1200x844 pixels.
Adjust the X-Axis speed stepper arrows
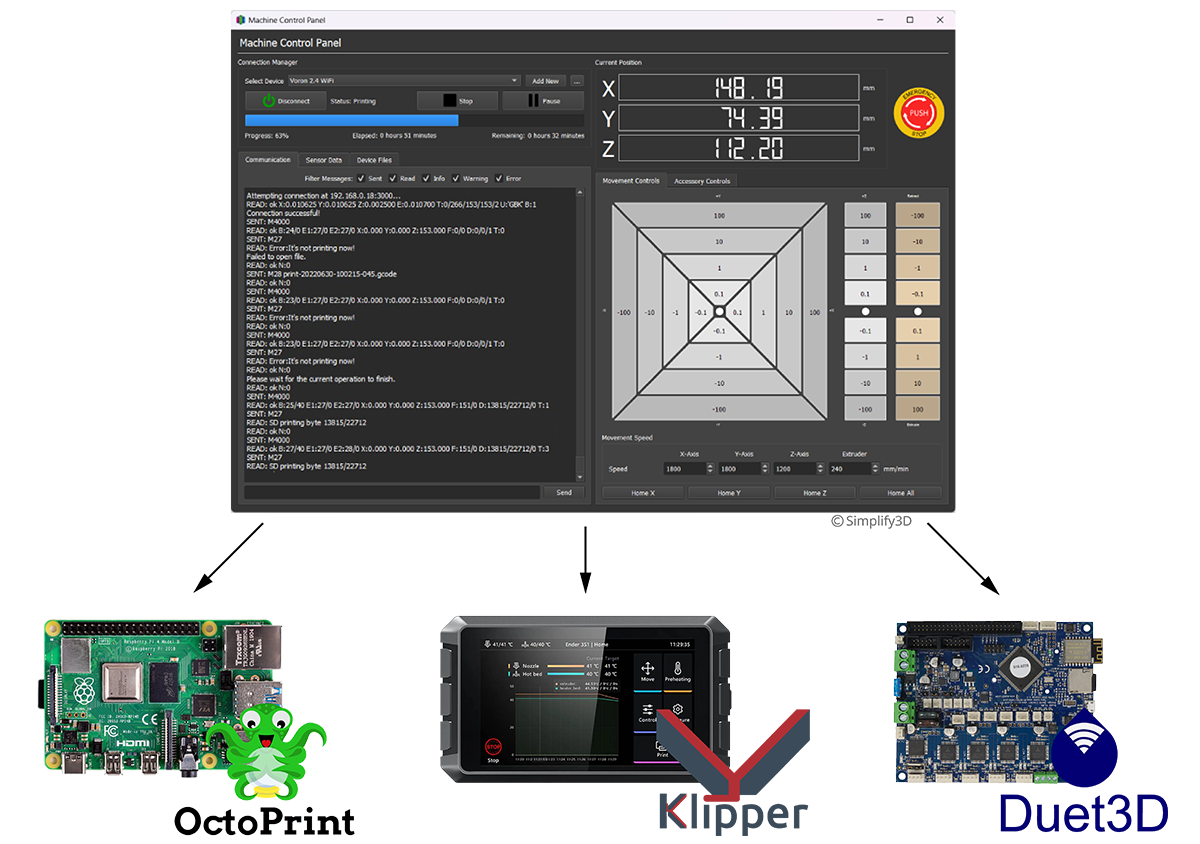click(710, 469)
